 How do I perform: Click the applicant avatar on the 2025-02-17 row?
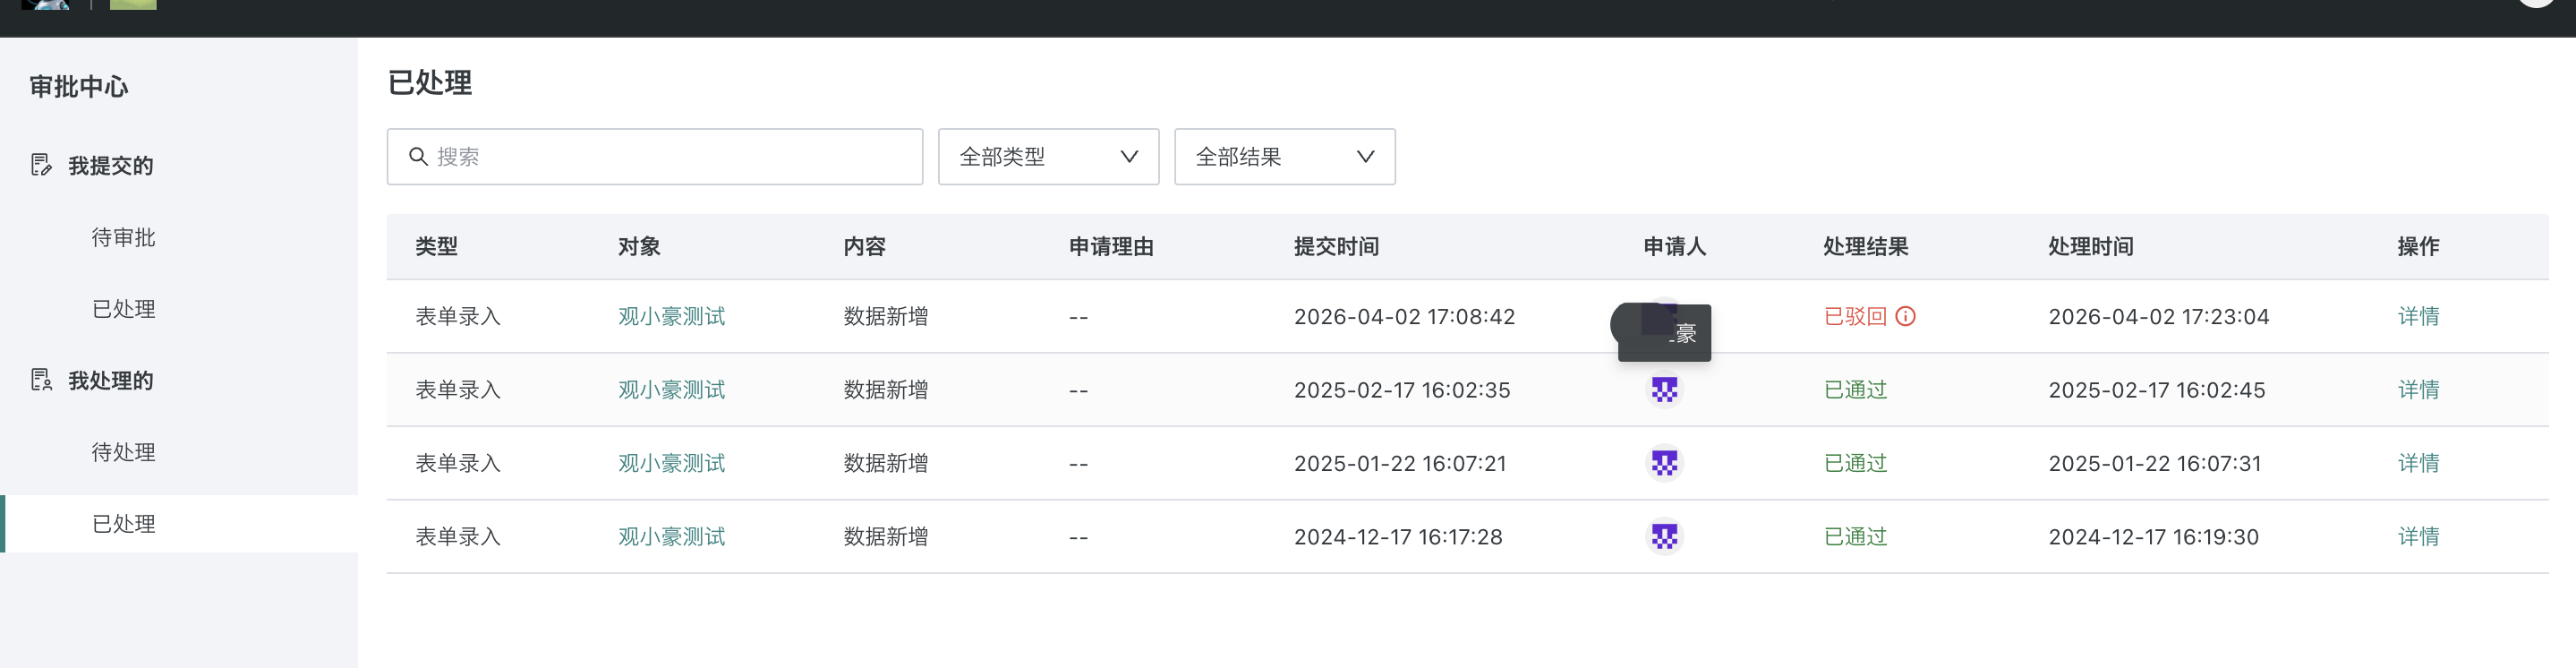pos(1663,389)
